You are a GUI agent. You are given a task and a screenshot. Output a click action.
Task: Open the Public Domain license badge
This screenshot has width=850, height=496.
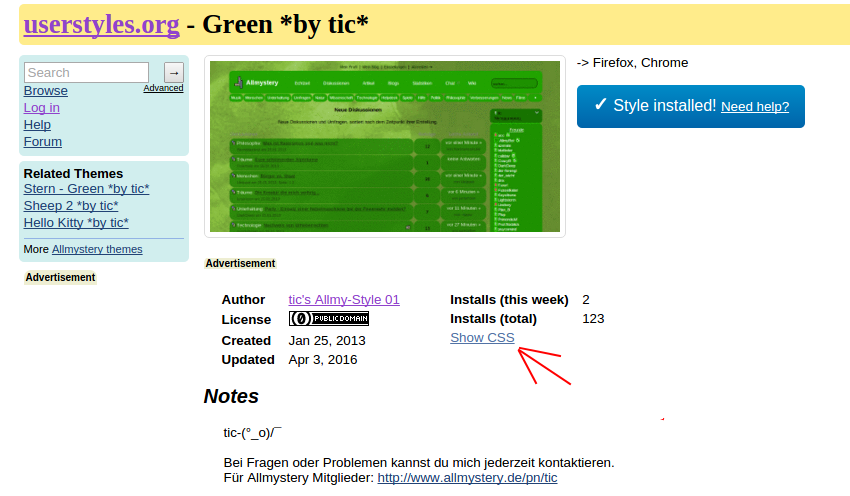click(329, 319)
